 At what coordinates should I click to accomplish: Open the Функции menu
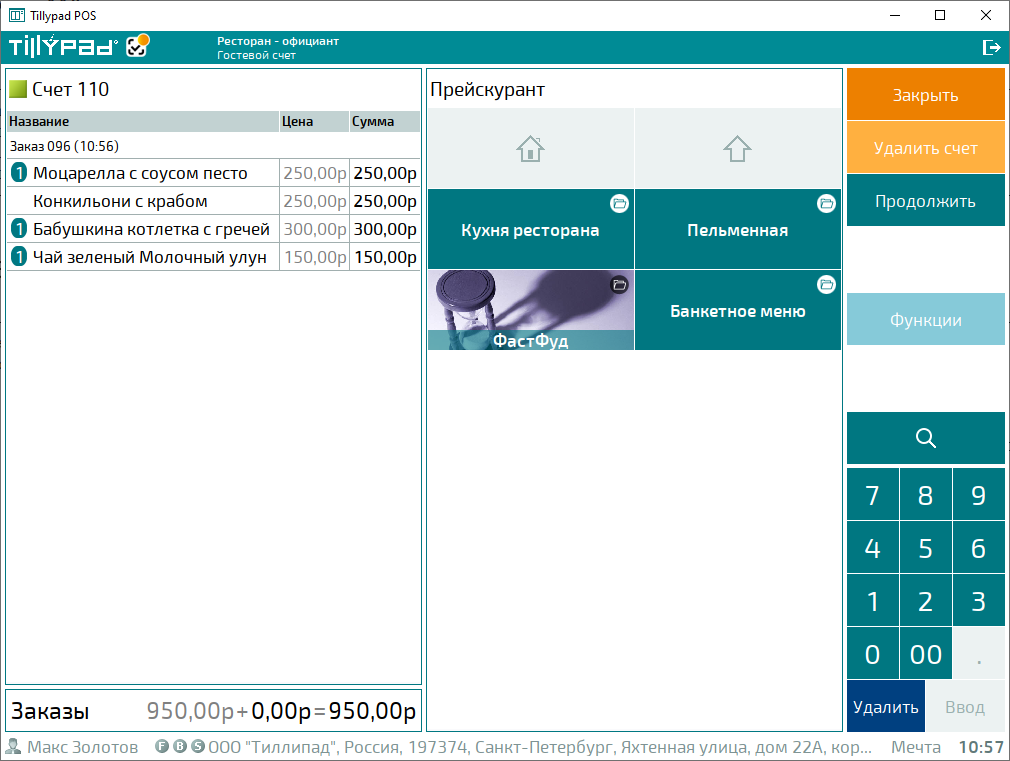click(925, 320)
